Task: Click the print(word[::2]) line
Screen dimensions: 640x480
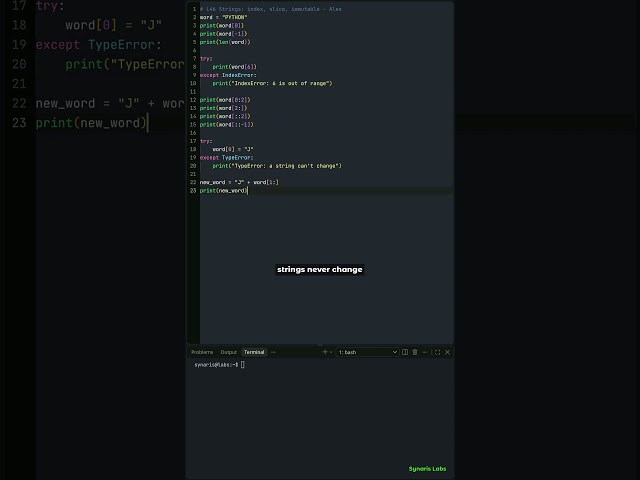Action: (x=225, y=116)
